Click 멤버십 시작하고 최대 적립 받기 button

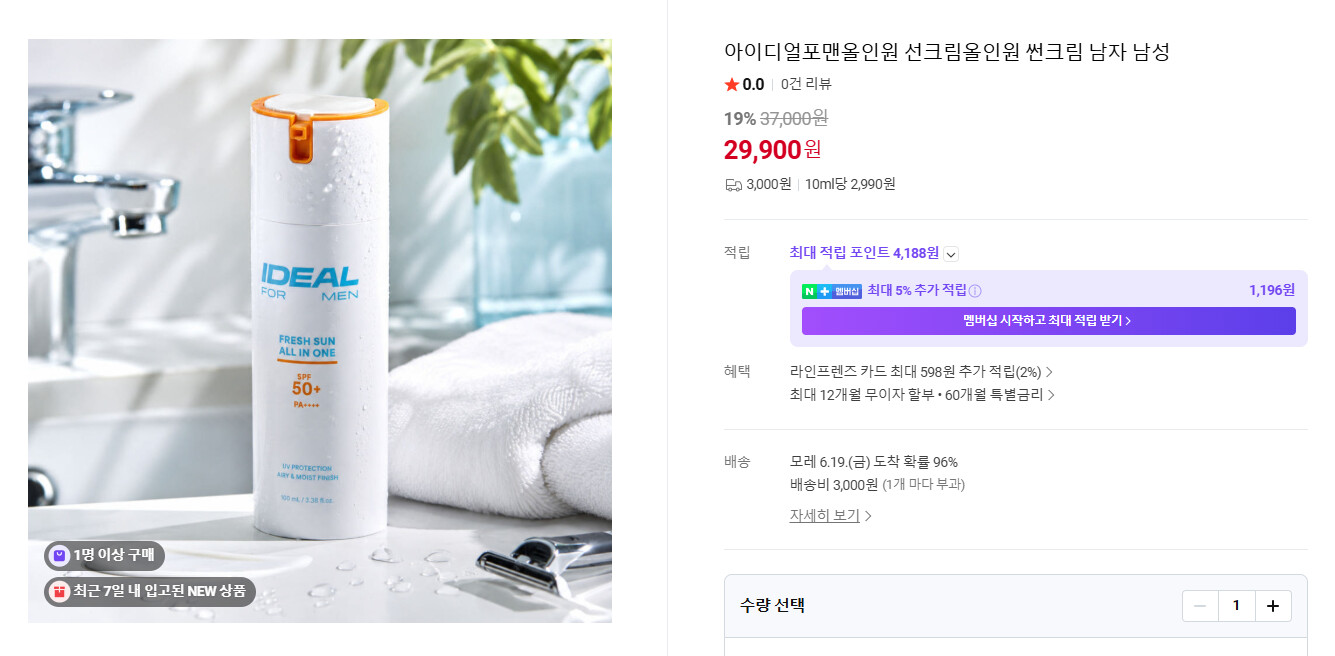pos(1048,321)
